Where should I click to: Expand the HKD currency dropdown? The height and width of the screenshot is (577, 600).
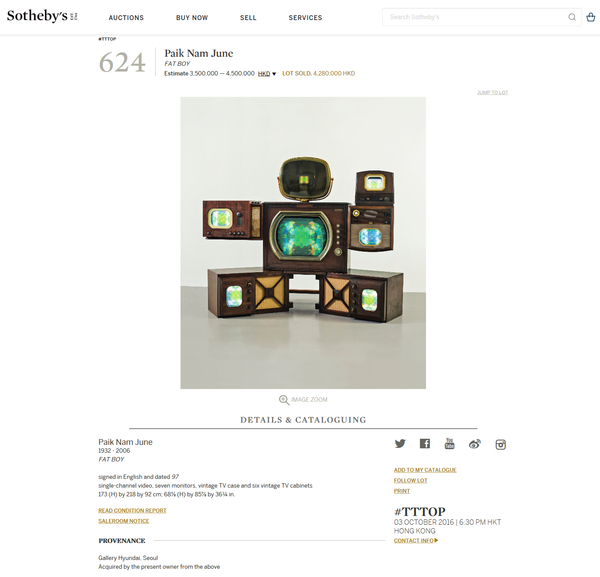[267, 74]
